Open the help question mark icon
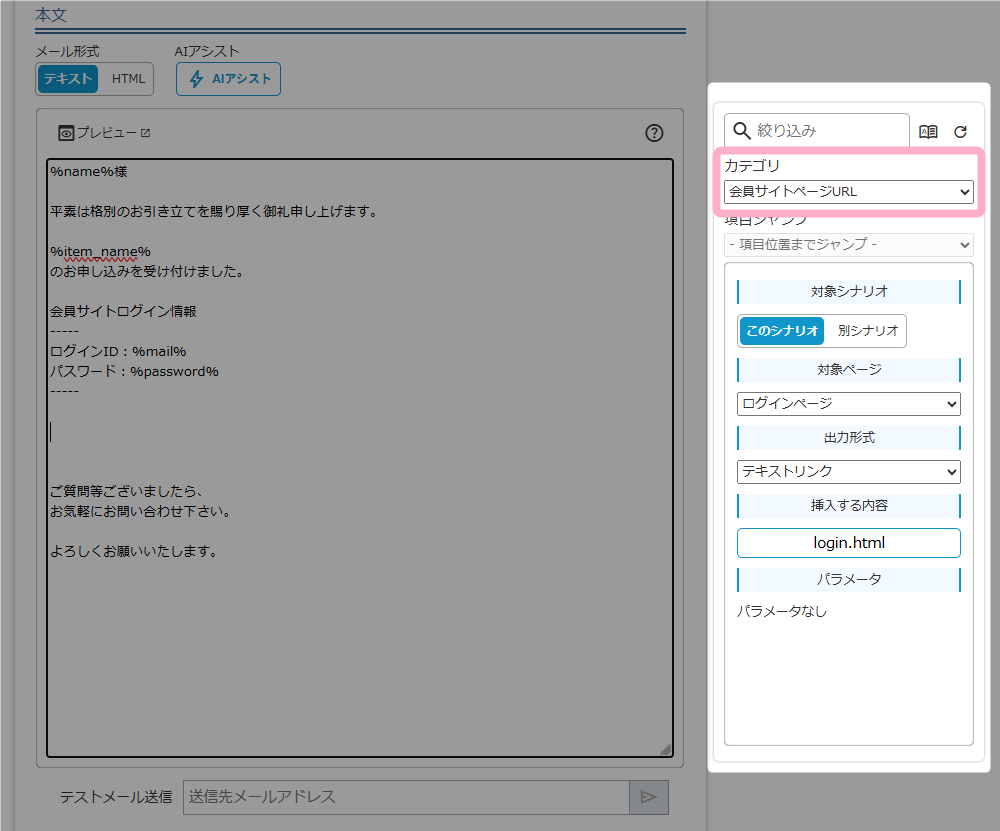This screenshot has height=831, width=1000. (x=654, y=133)
